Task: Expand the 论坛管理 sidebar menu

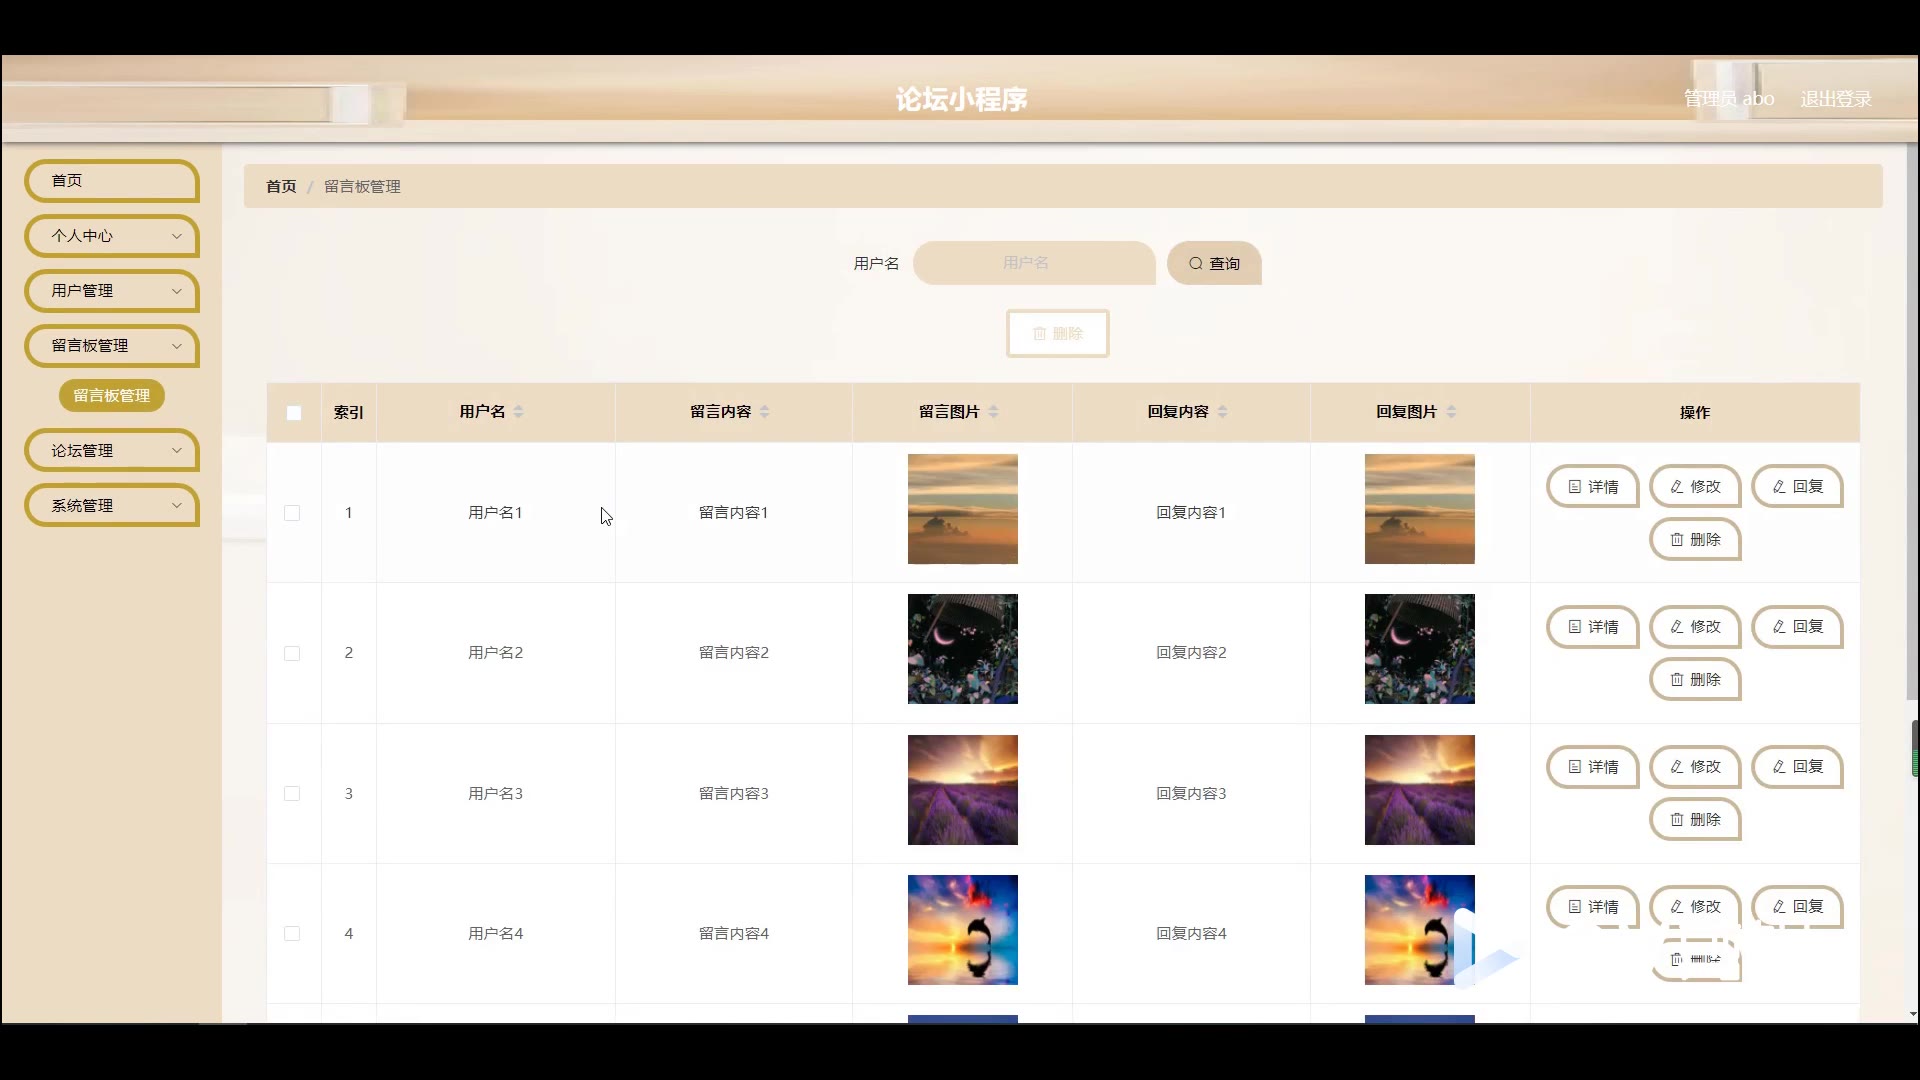Action: (x=111, y=451)
